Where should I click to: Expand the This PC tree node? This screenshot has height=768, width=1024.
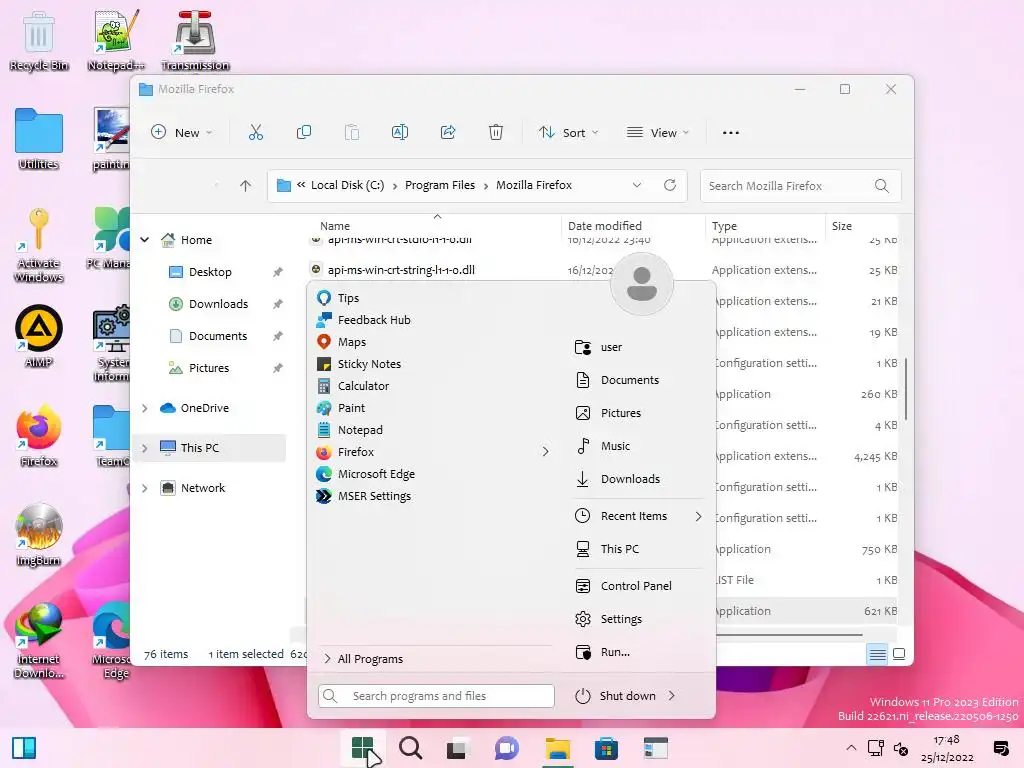coord(144,448)
